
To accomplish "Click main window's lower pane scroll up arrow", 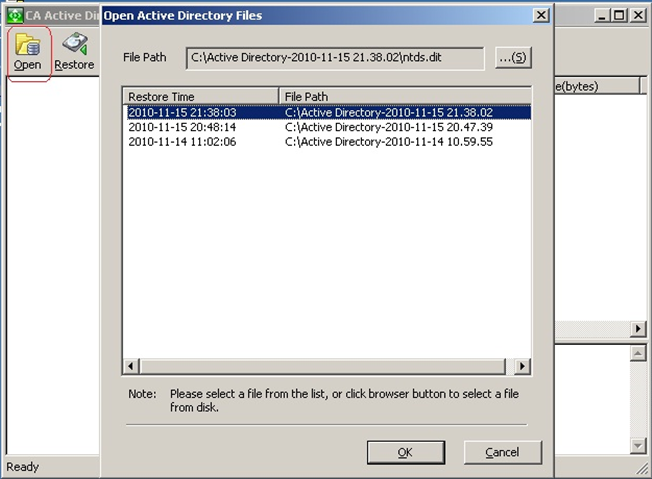I will (x=638, y=353).
